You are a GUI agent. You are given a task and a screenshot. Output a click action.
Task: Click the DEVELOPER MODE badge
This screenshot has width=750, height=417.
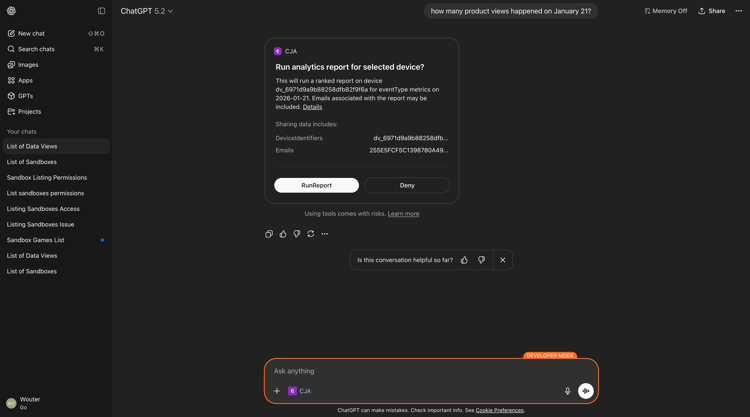pyautogui.click(x=550, y=355)
